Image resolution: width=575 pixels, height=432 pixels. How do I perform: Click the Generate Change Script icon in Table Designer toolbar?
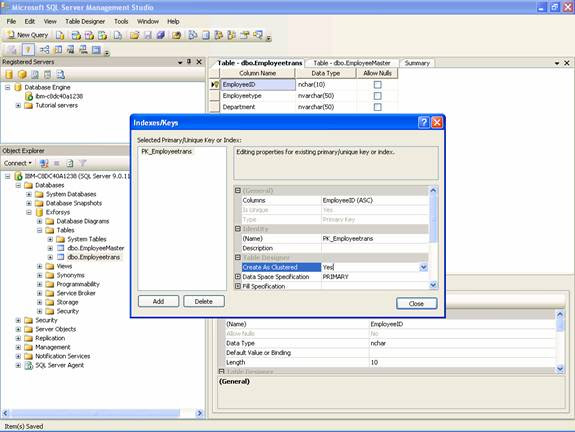coord(12,50)
